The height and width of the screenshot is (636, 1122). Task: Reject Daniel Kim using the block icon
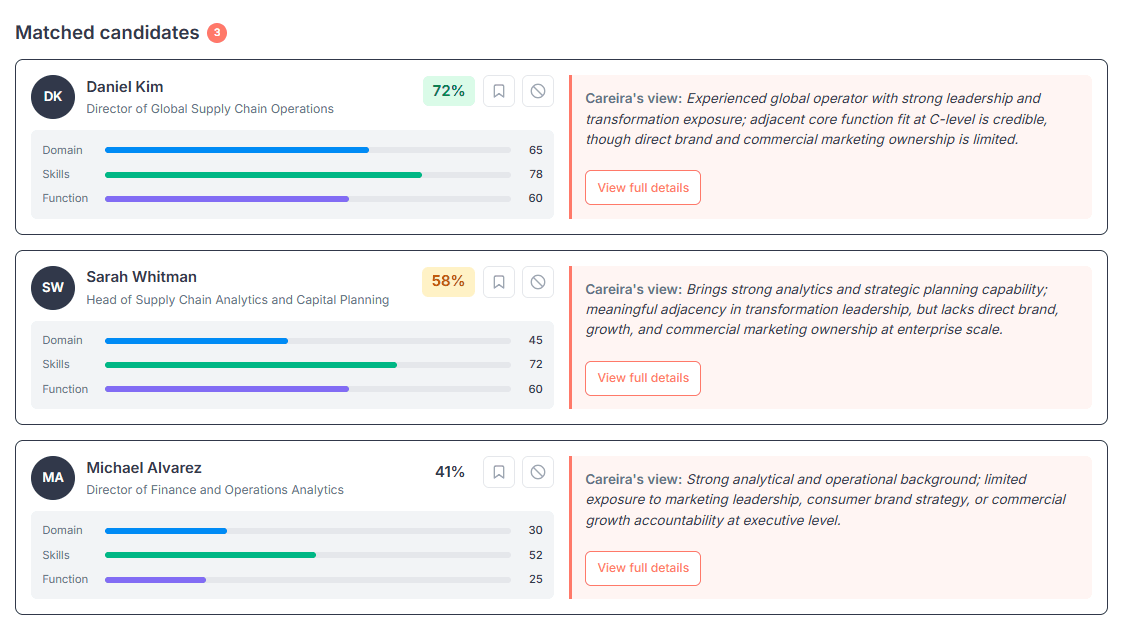point(537,90)
